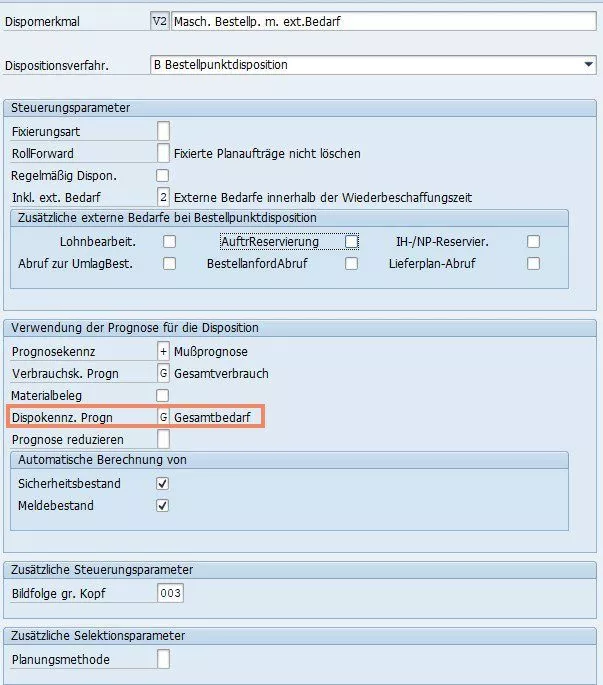The width and height of the screenshot is (603, 685).
Task: Check the IH-/NP-Reservier. option
Action: pyautogui.click(x=534, y=241)
